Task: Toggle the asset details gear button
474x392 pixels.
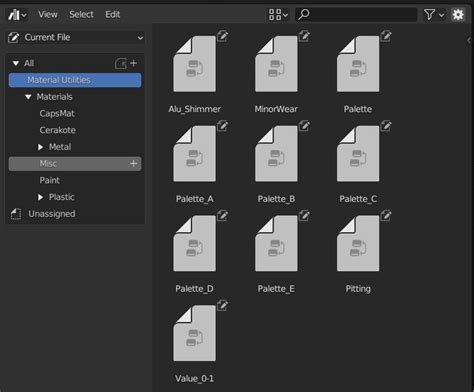Action: [458, 15]
